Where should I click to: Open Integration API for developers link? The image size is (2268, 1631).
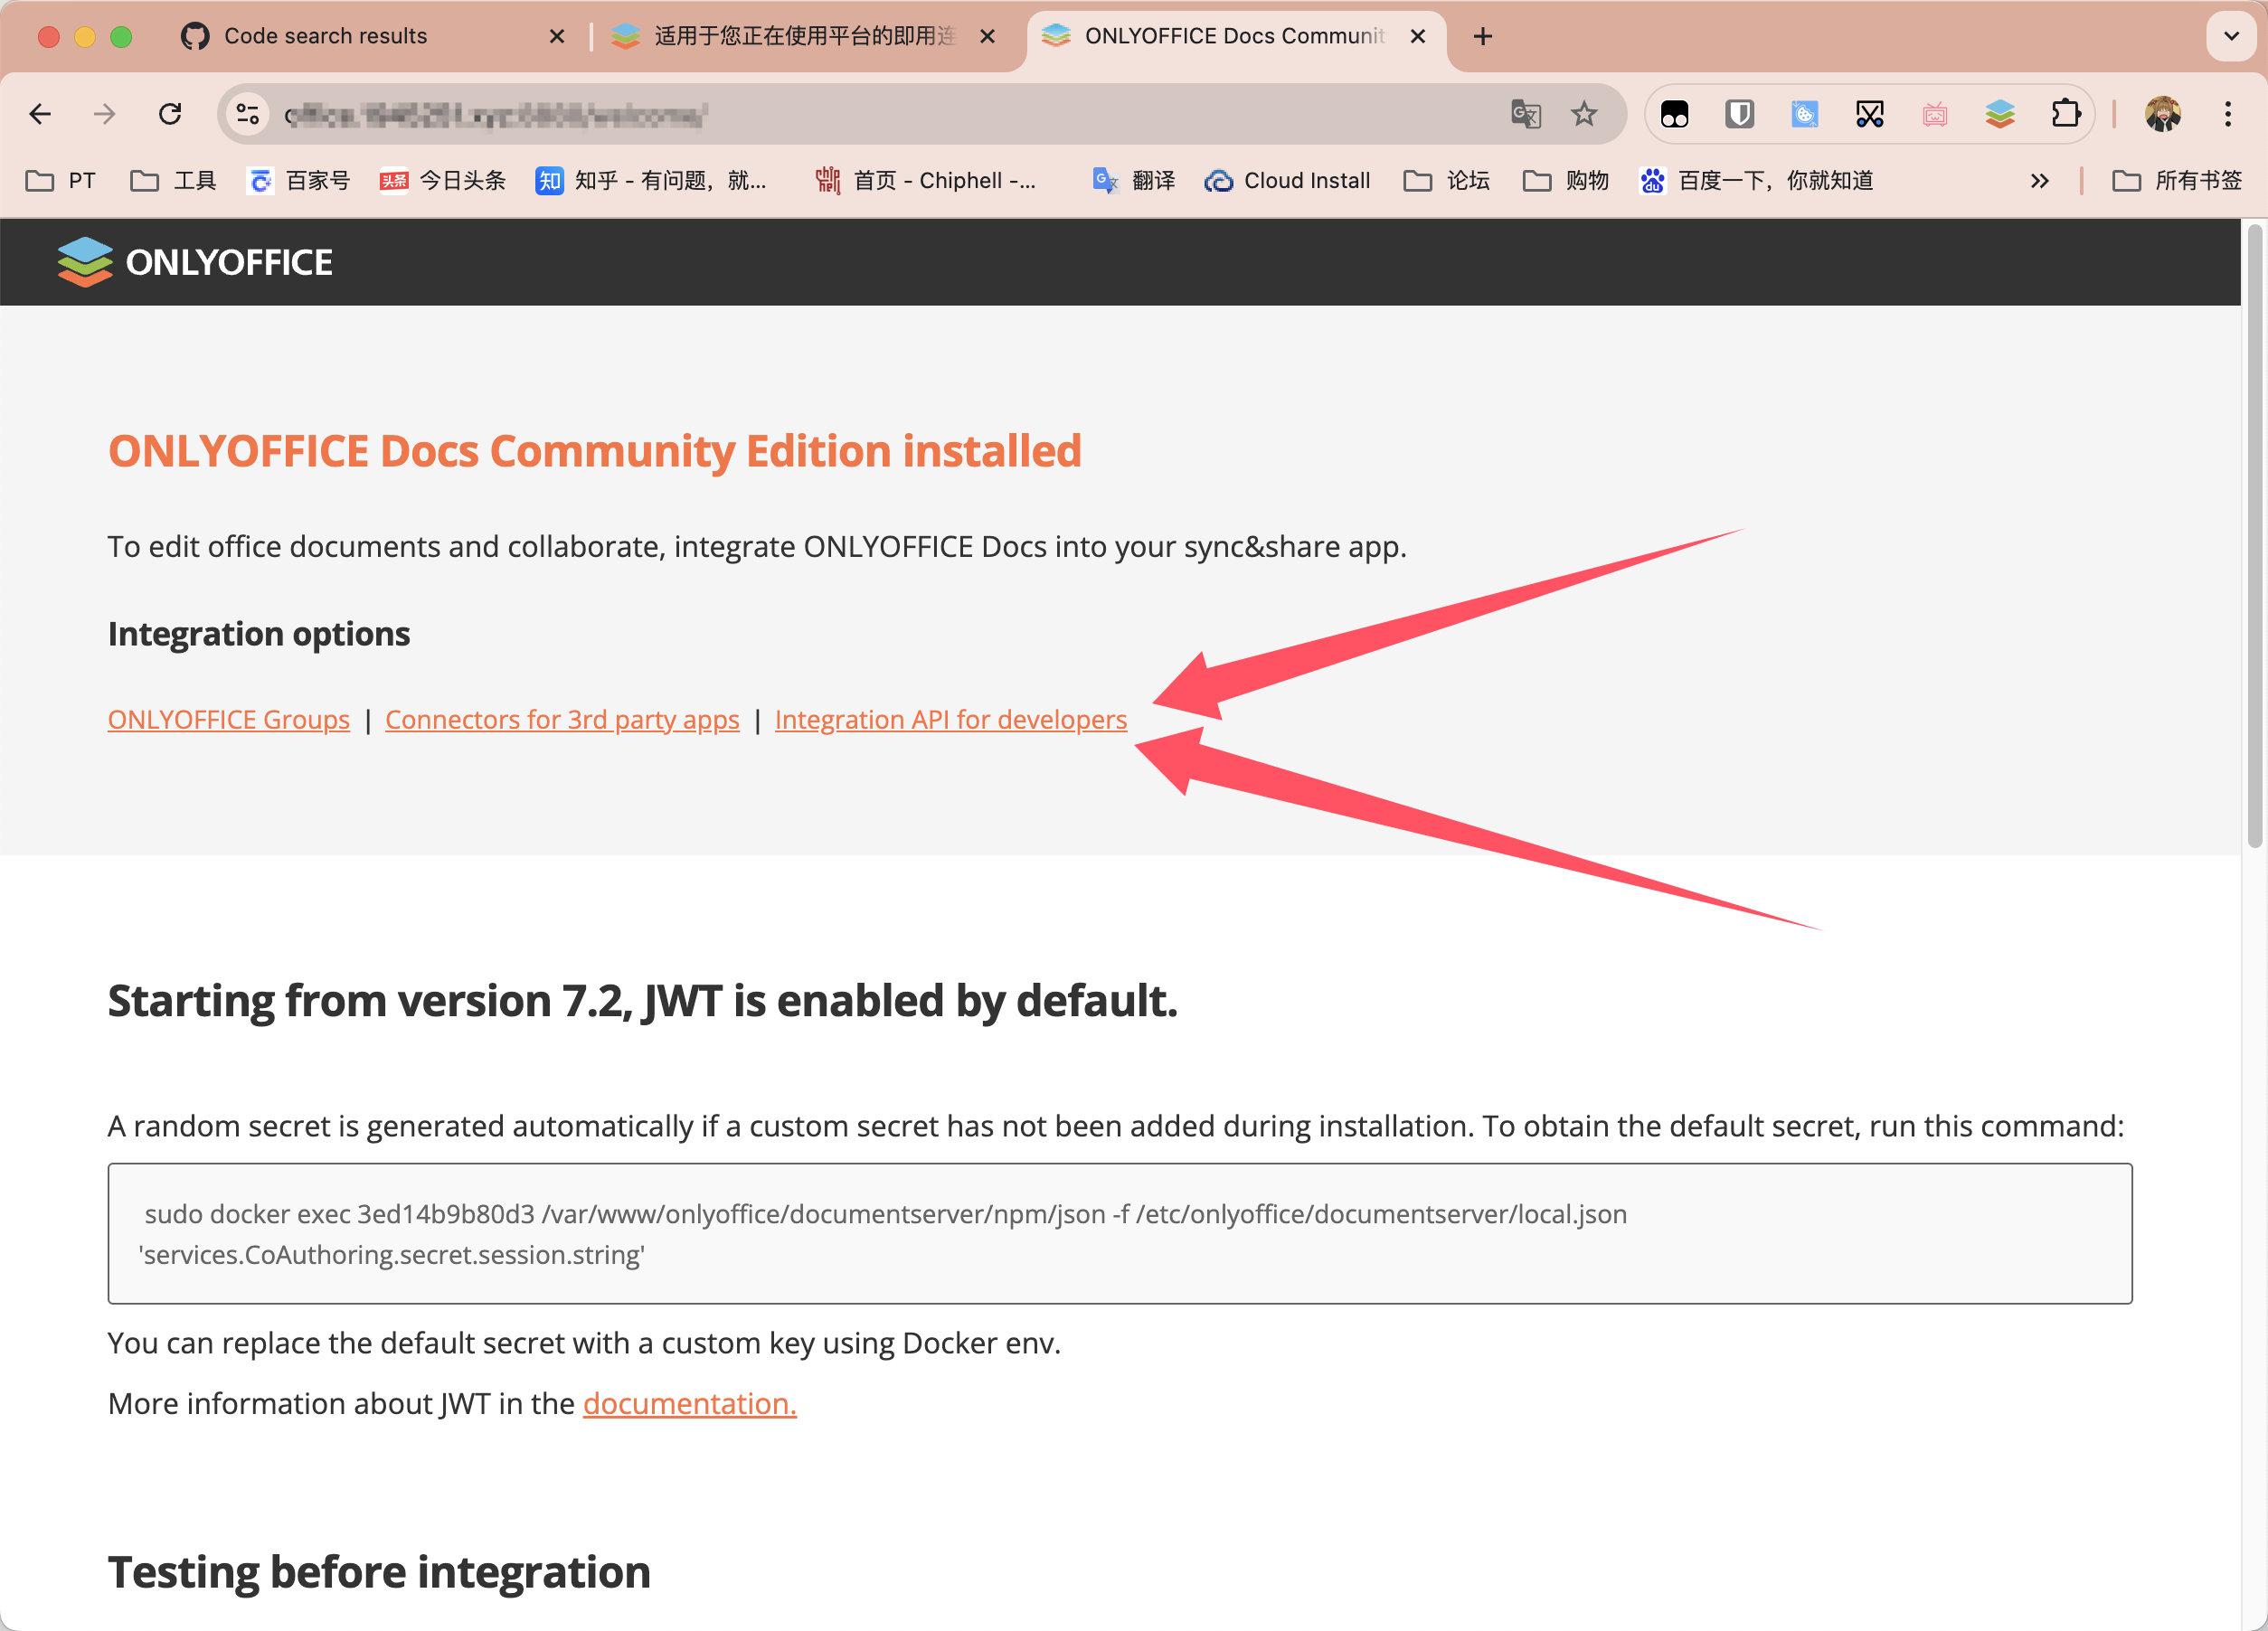coord(951,720)
